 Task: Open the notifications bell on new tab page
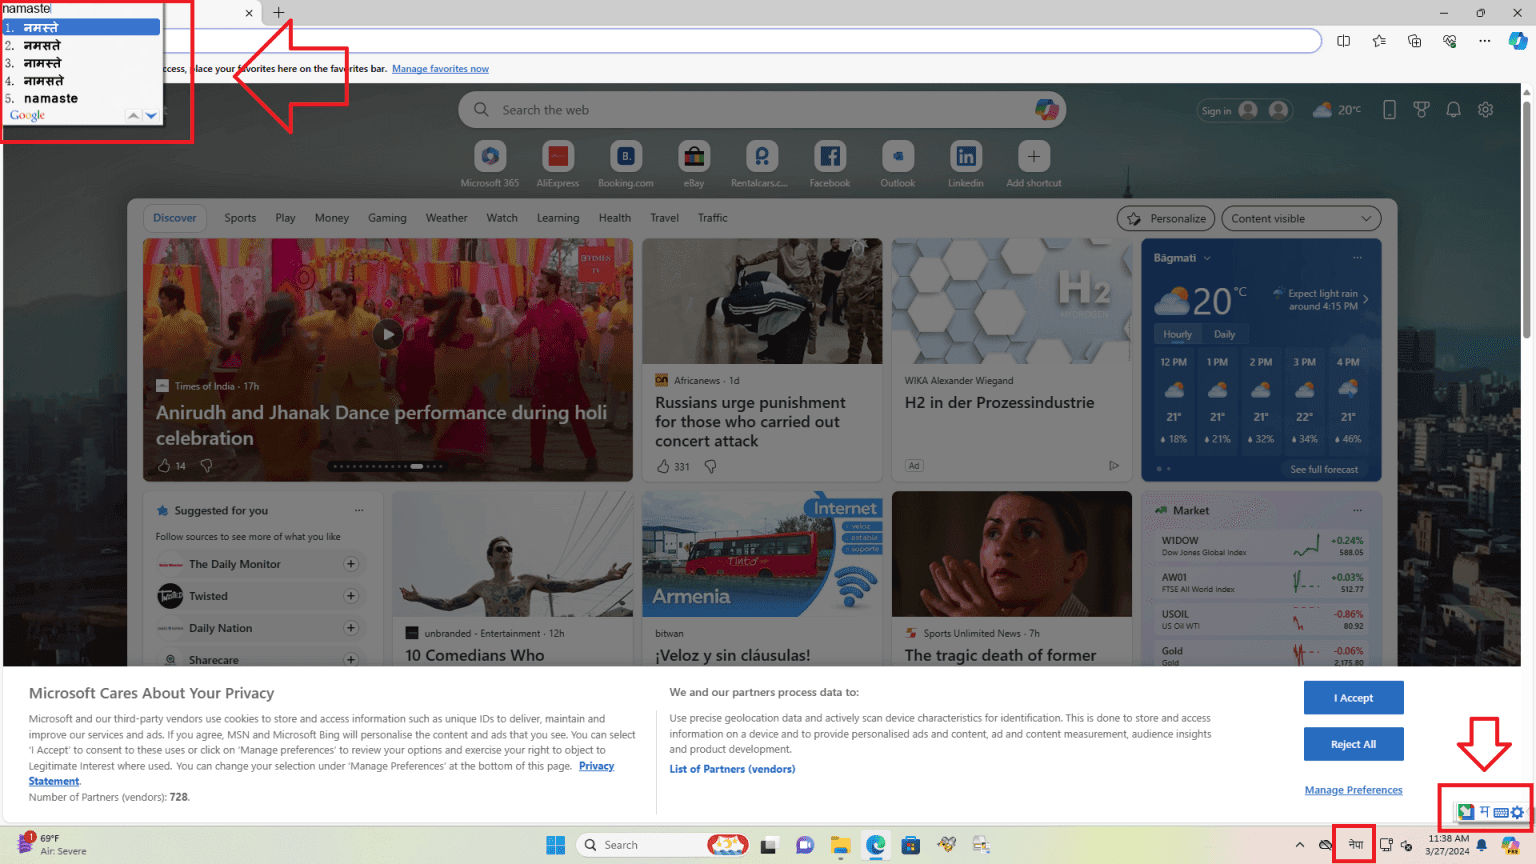pyautogui.click(x=1454, y=110)
